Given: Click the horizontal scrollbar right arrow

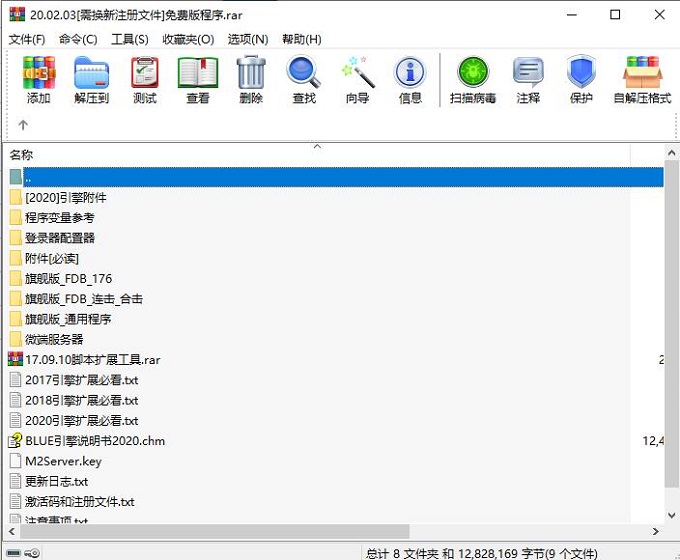Looking at the screenshot, I should pos(655,531).
